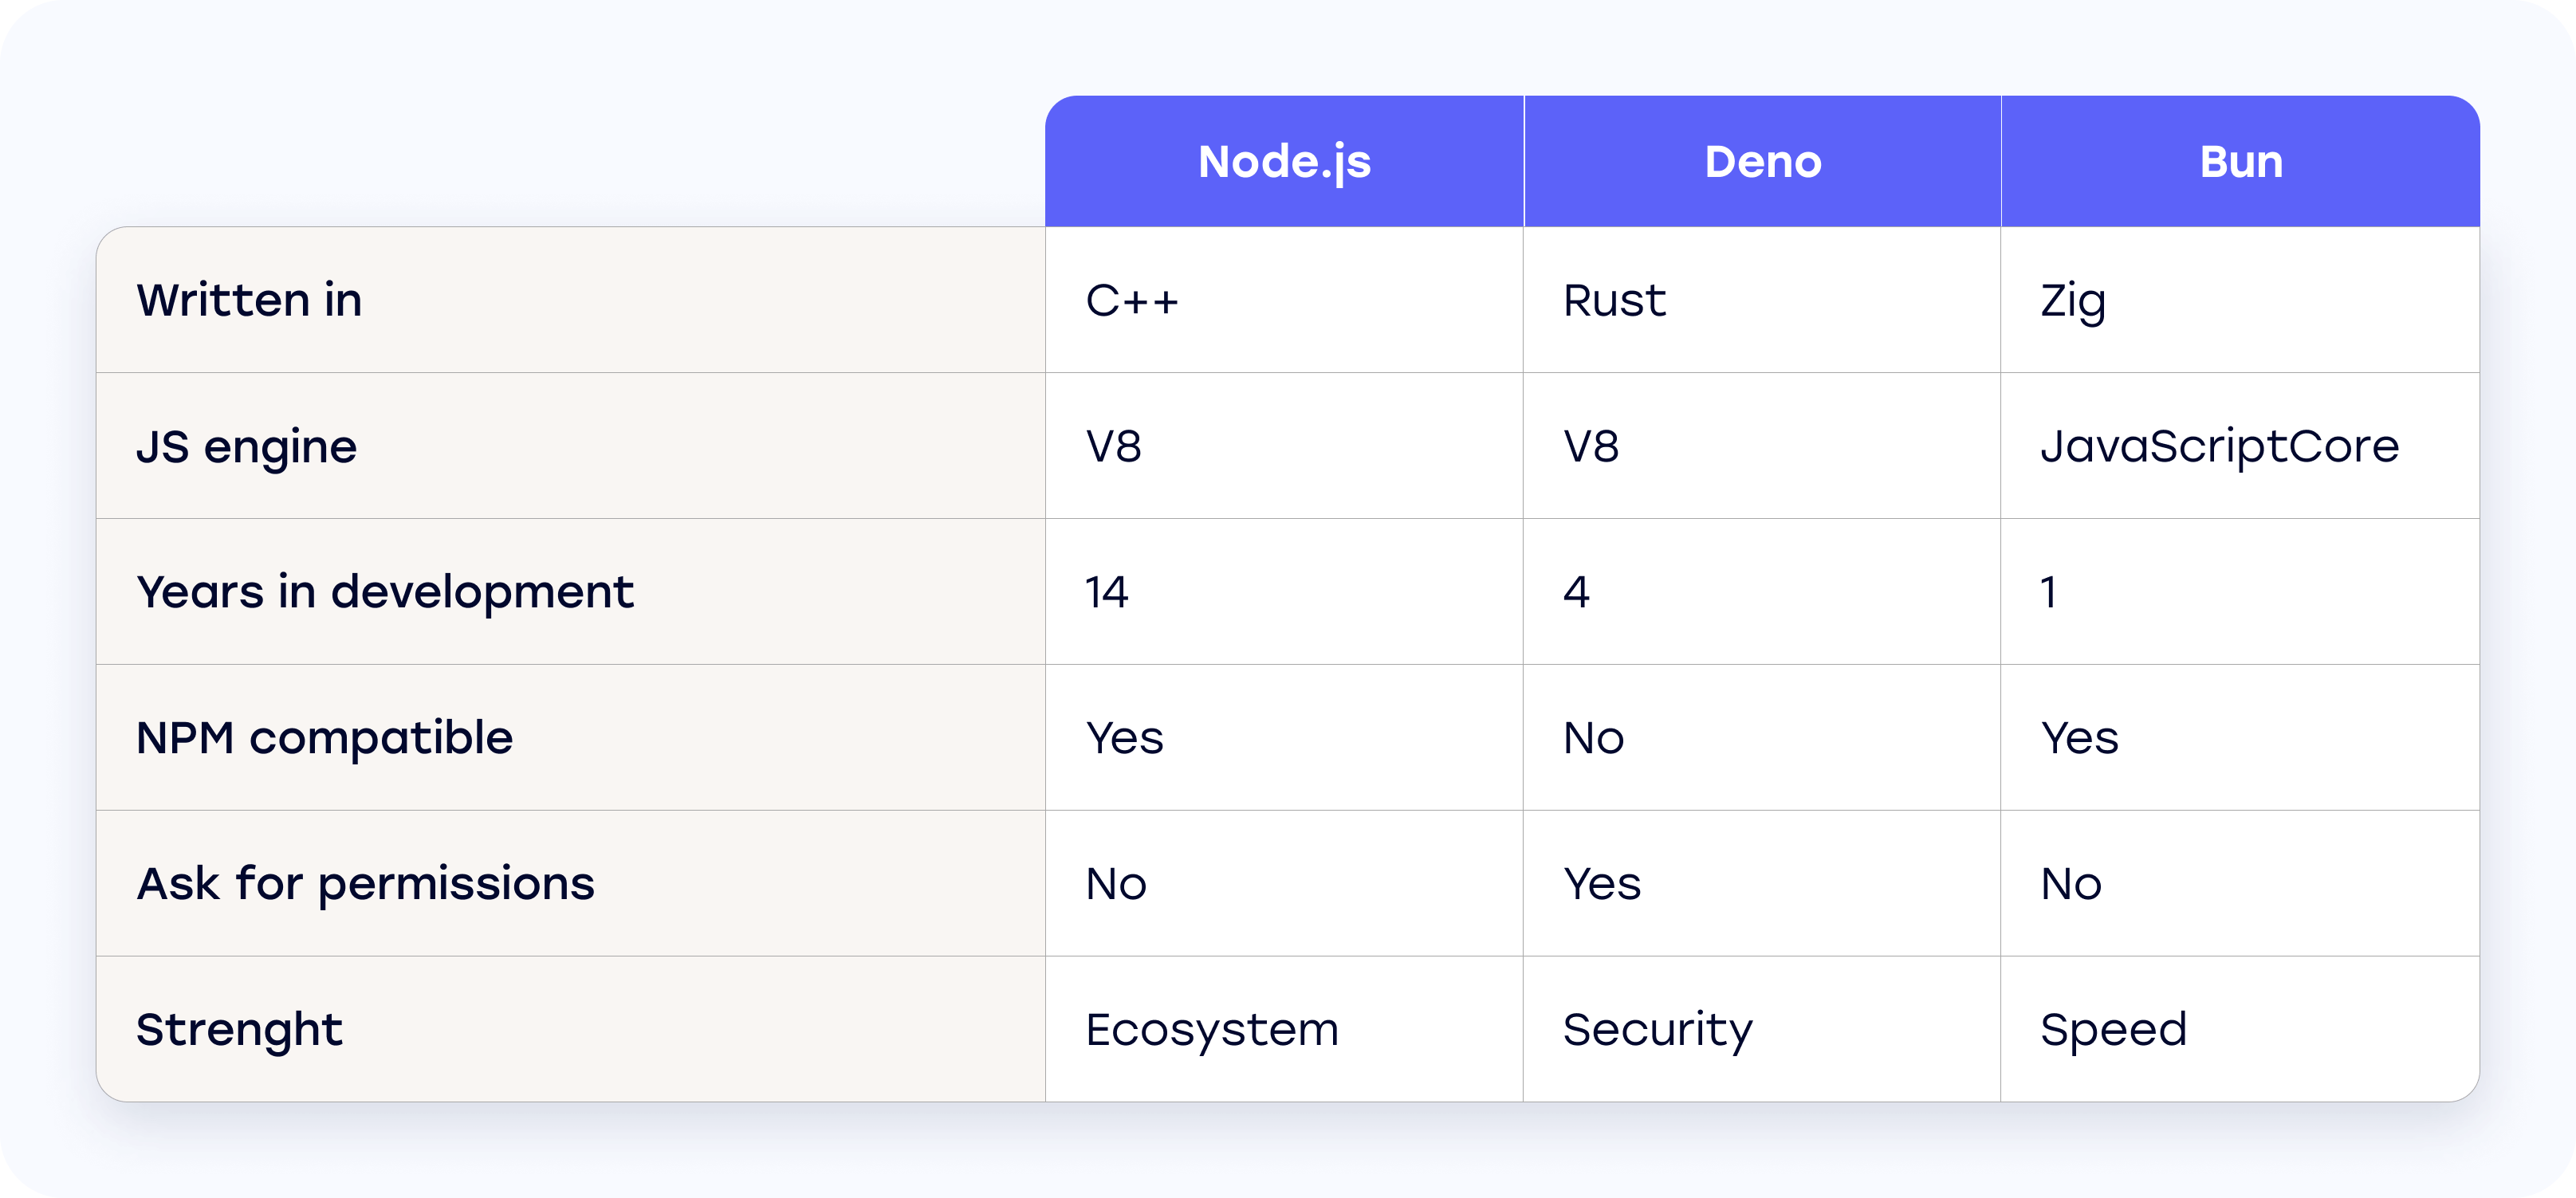Click the 'Yes' permissions cell for Deno
This screenshot has height=1198, width=2576.
point(1600,883)
